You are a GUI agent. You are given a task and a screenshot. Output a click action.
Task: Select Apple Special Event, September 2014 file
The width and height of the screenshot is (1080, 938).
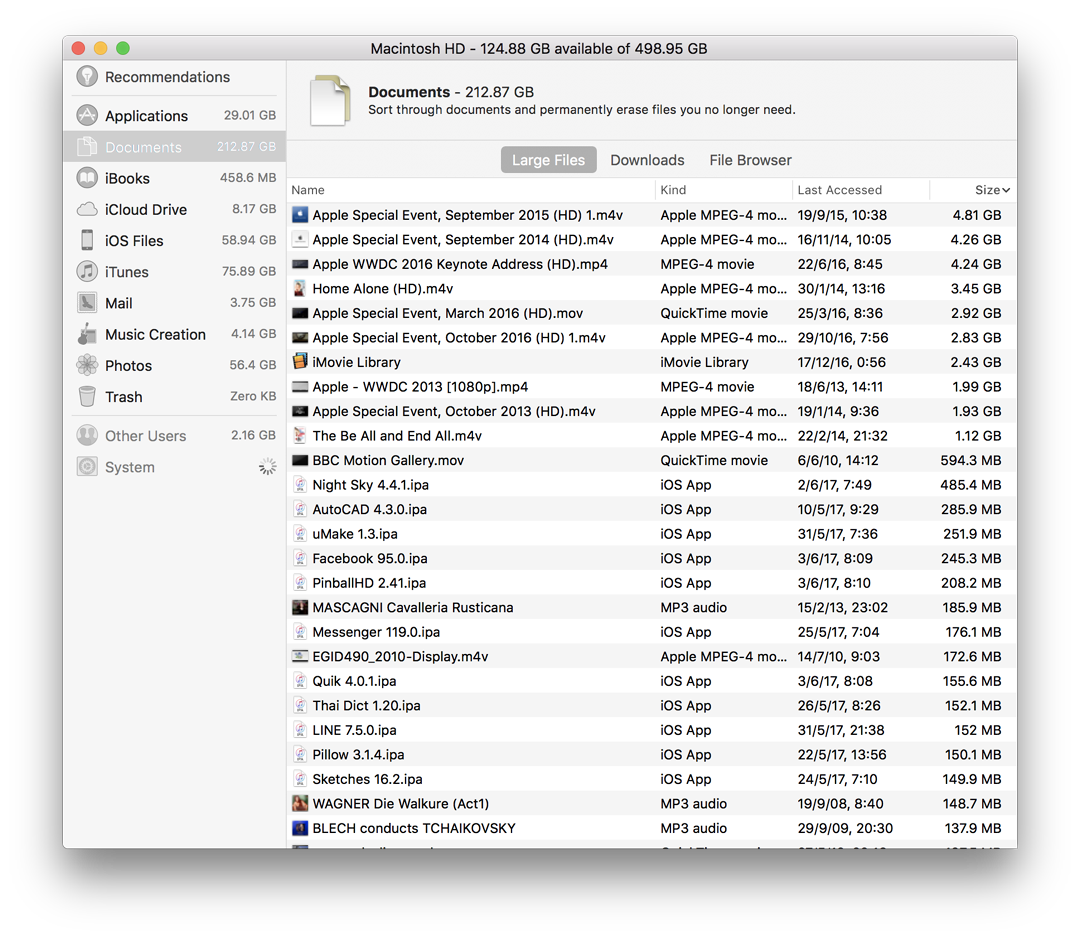click(652, 239)
